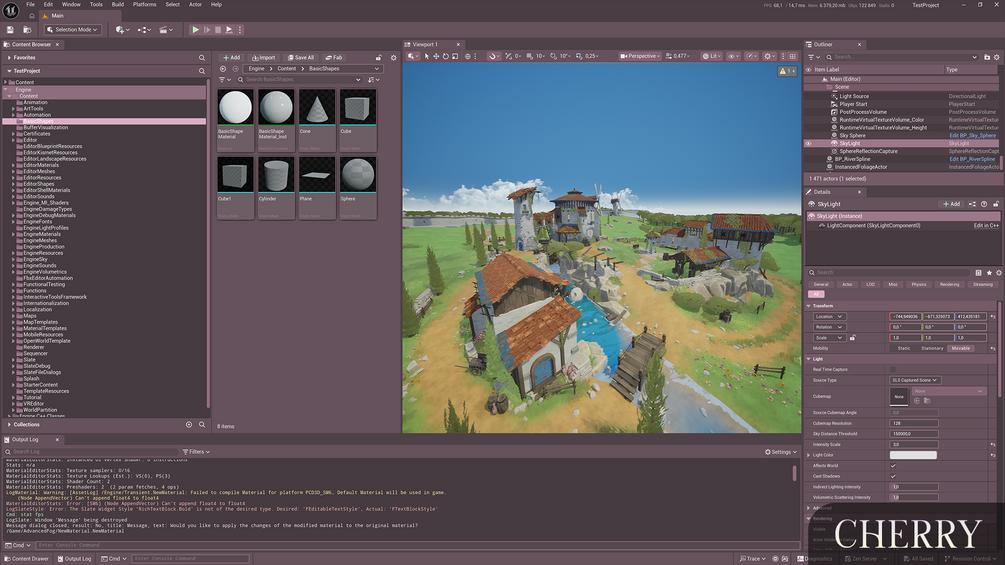
Task: Uncheck the Affects World checkbox
Action: pyautogui.click(x=893, y=466)
